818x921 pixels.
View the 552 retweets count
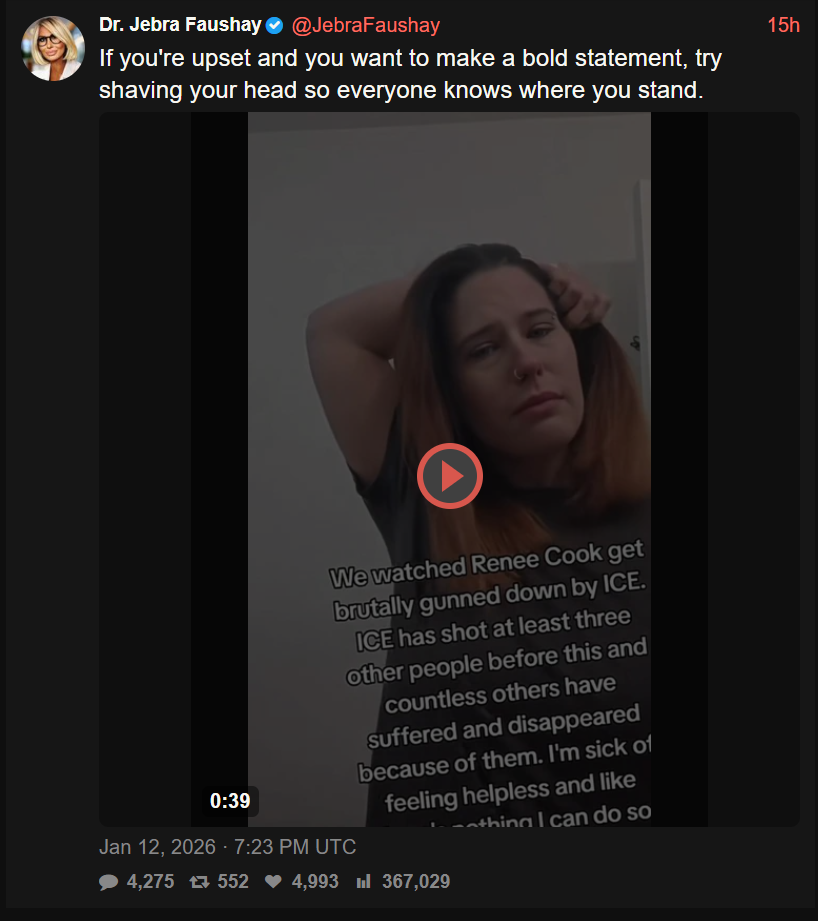tap(233, 881)
